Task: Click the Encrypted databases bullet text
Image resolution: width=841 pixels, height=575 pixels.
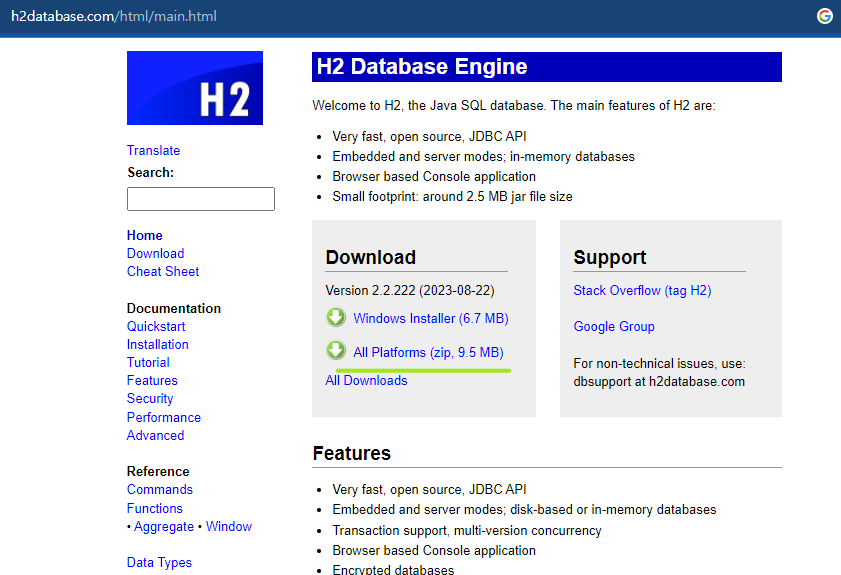Action: pos(393,569)
